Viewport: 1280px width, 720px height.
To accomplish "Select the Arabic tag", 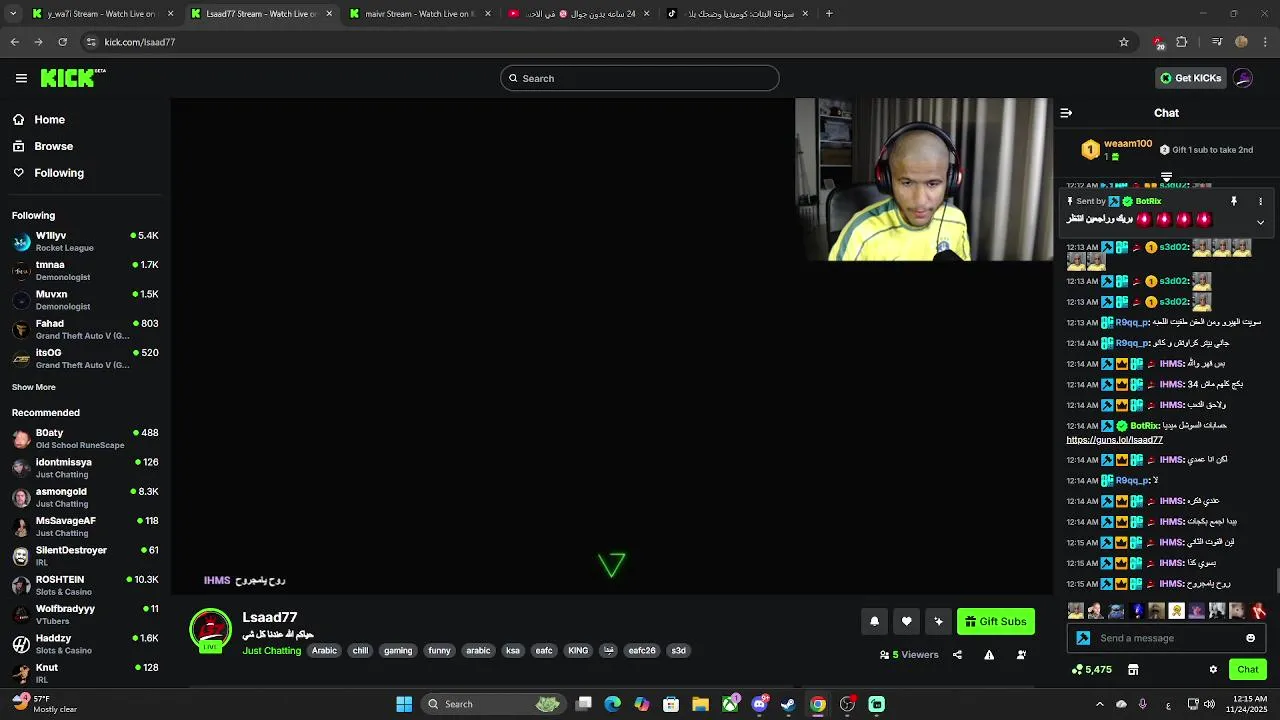I will (x=324, y=651).
